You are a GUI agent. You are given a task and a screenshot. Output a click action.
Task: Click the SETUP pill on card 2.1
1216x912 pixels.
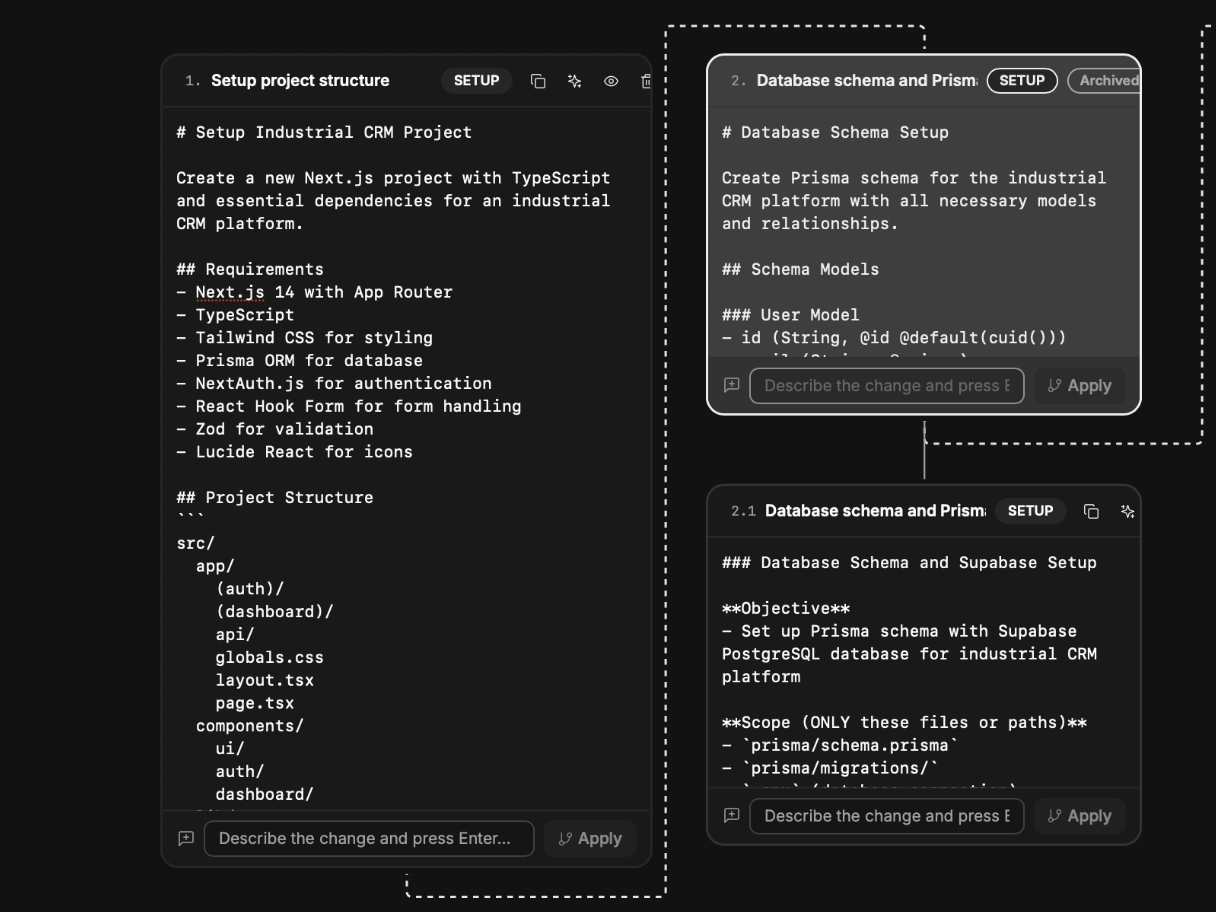pos(1030,511)
